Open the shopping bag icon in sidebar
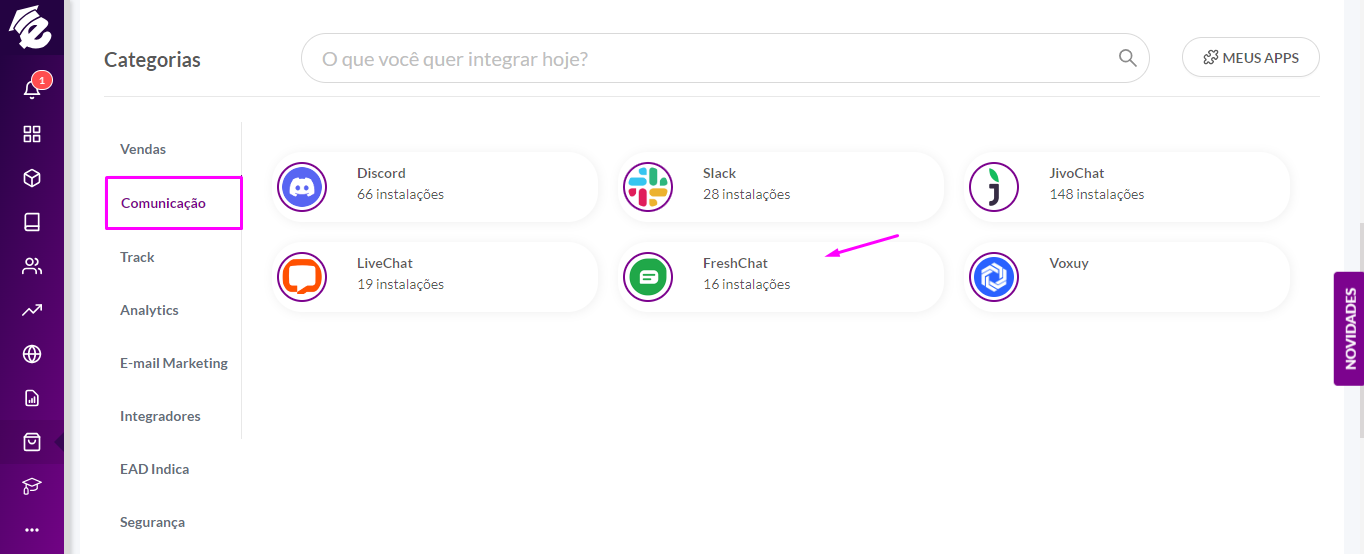 click(32, 442)
